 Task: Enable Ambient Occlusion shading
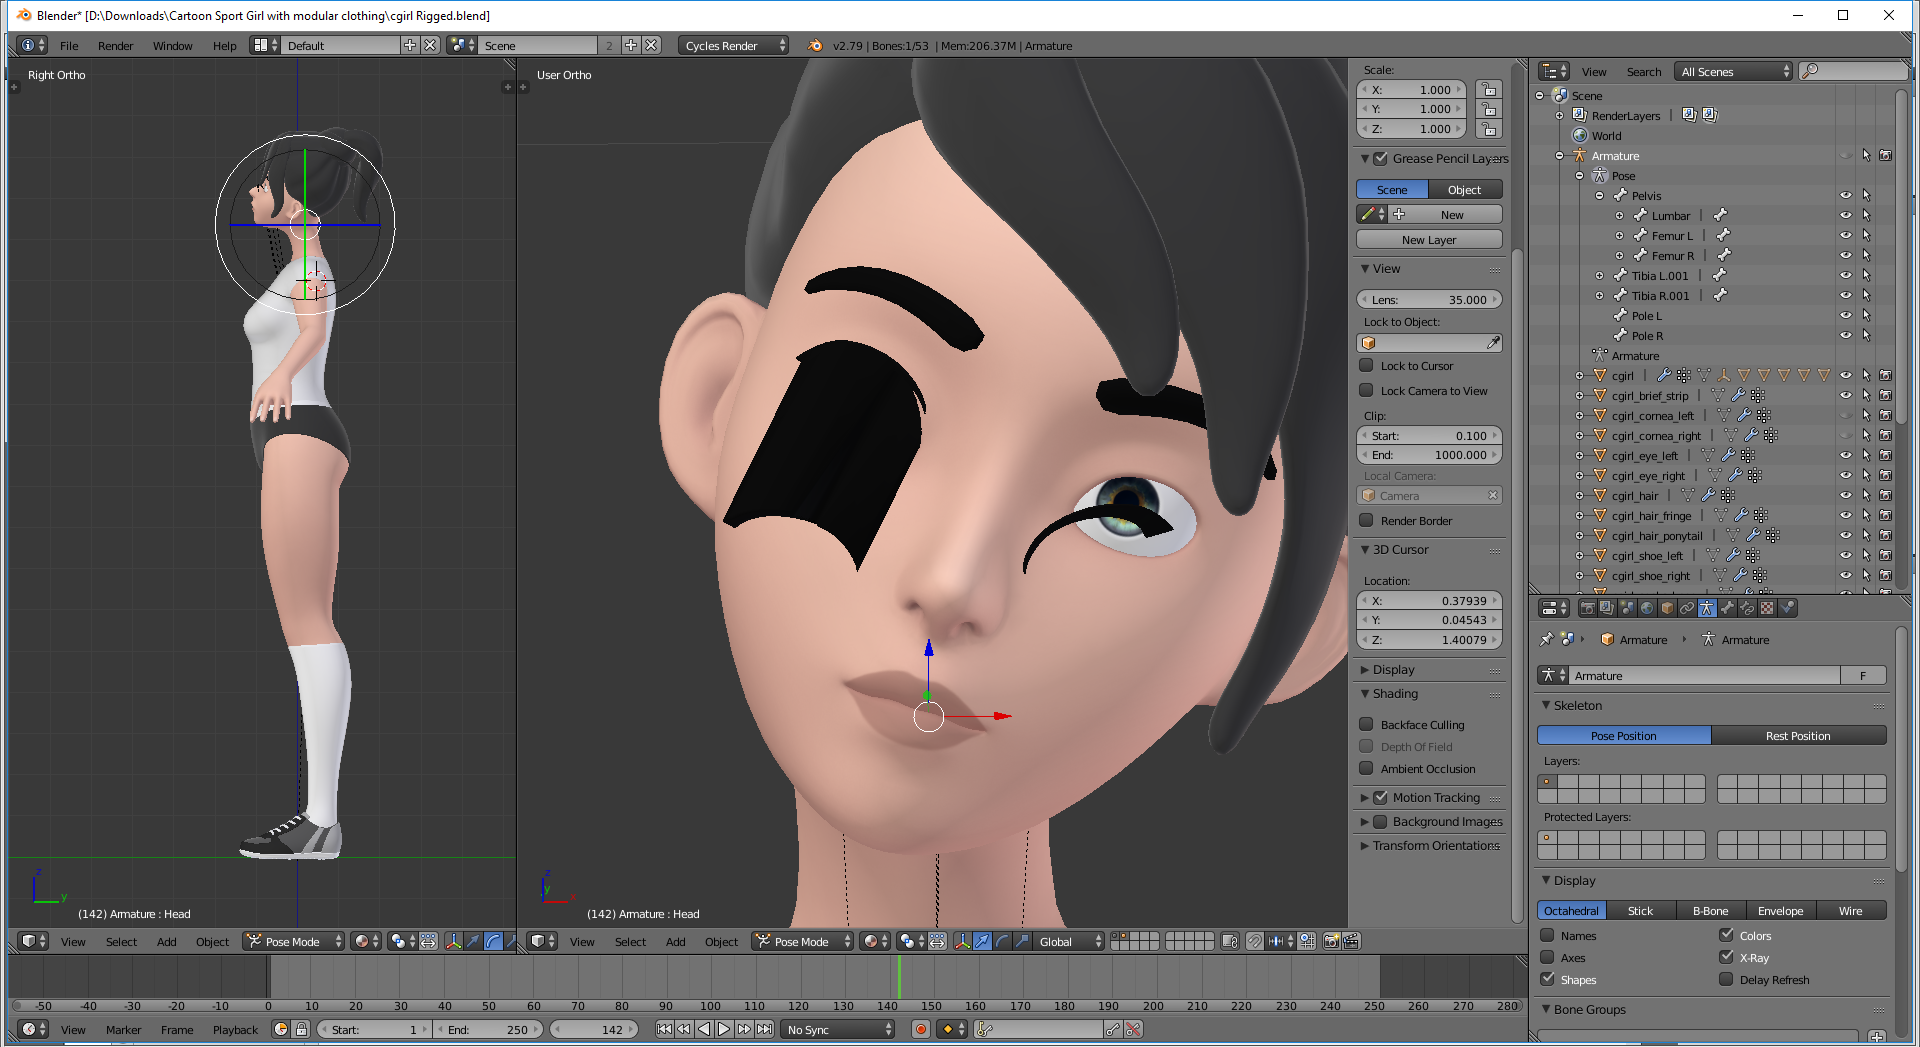[x=1366, y=769]
